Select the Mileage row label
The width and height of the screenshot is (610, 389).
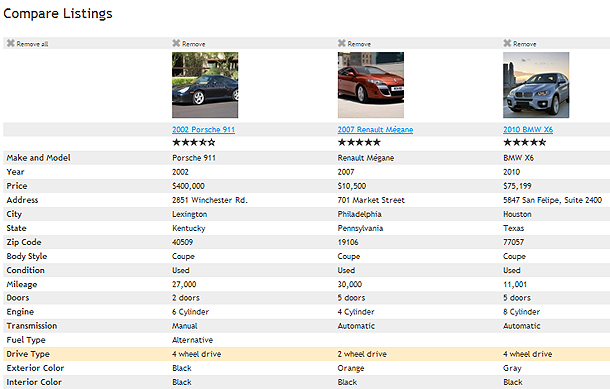coord(22,284)
